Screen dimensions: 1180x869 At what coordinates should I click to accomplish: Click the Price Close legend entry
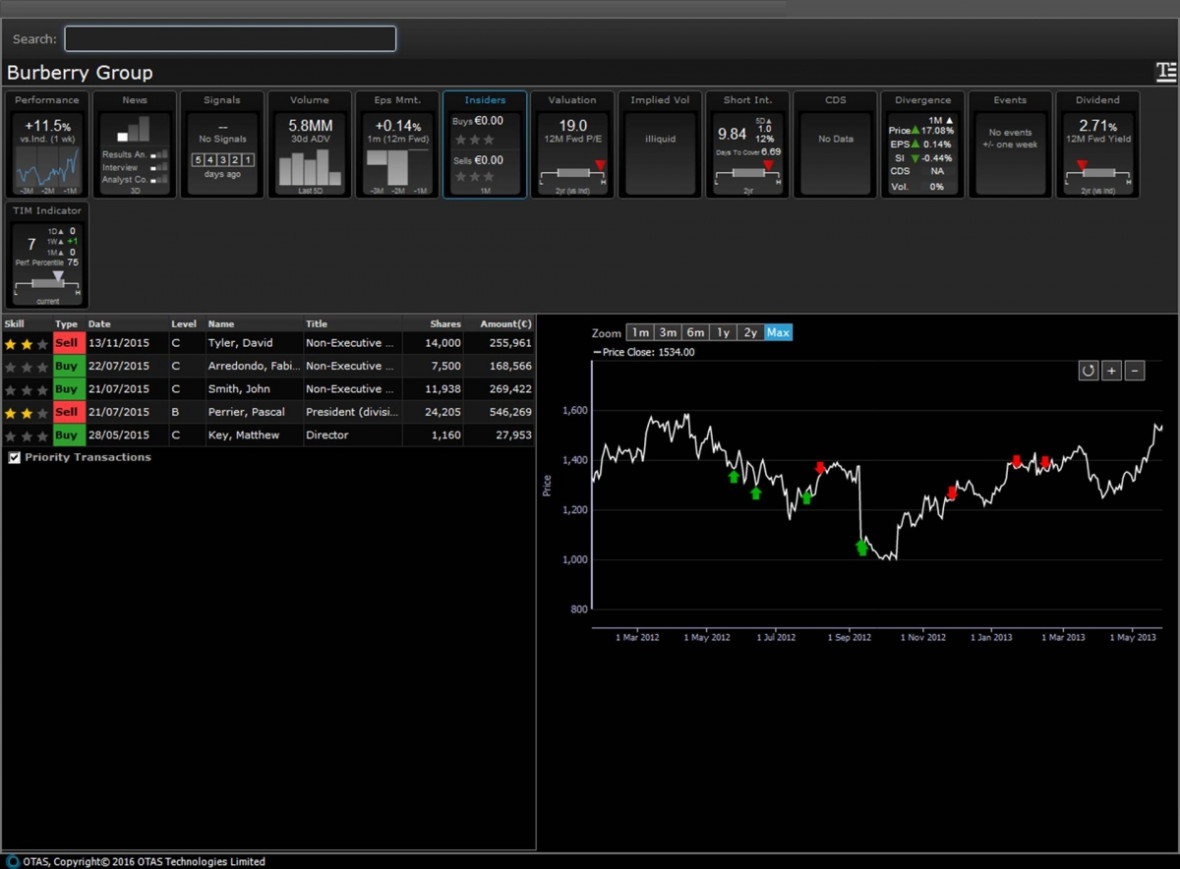pyautogui.click(x=644, y=352)
